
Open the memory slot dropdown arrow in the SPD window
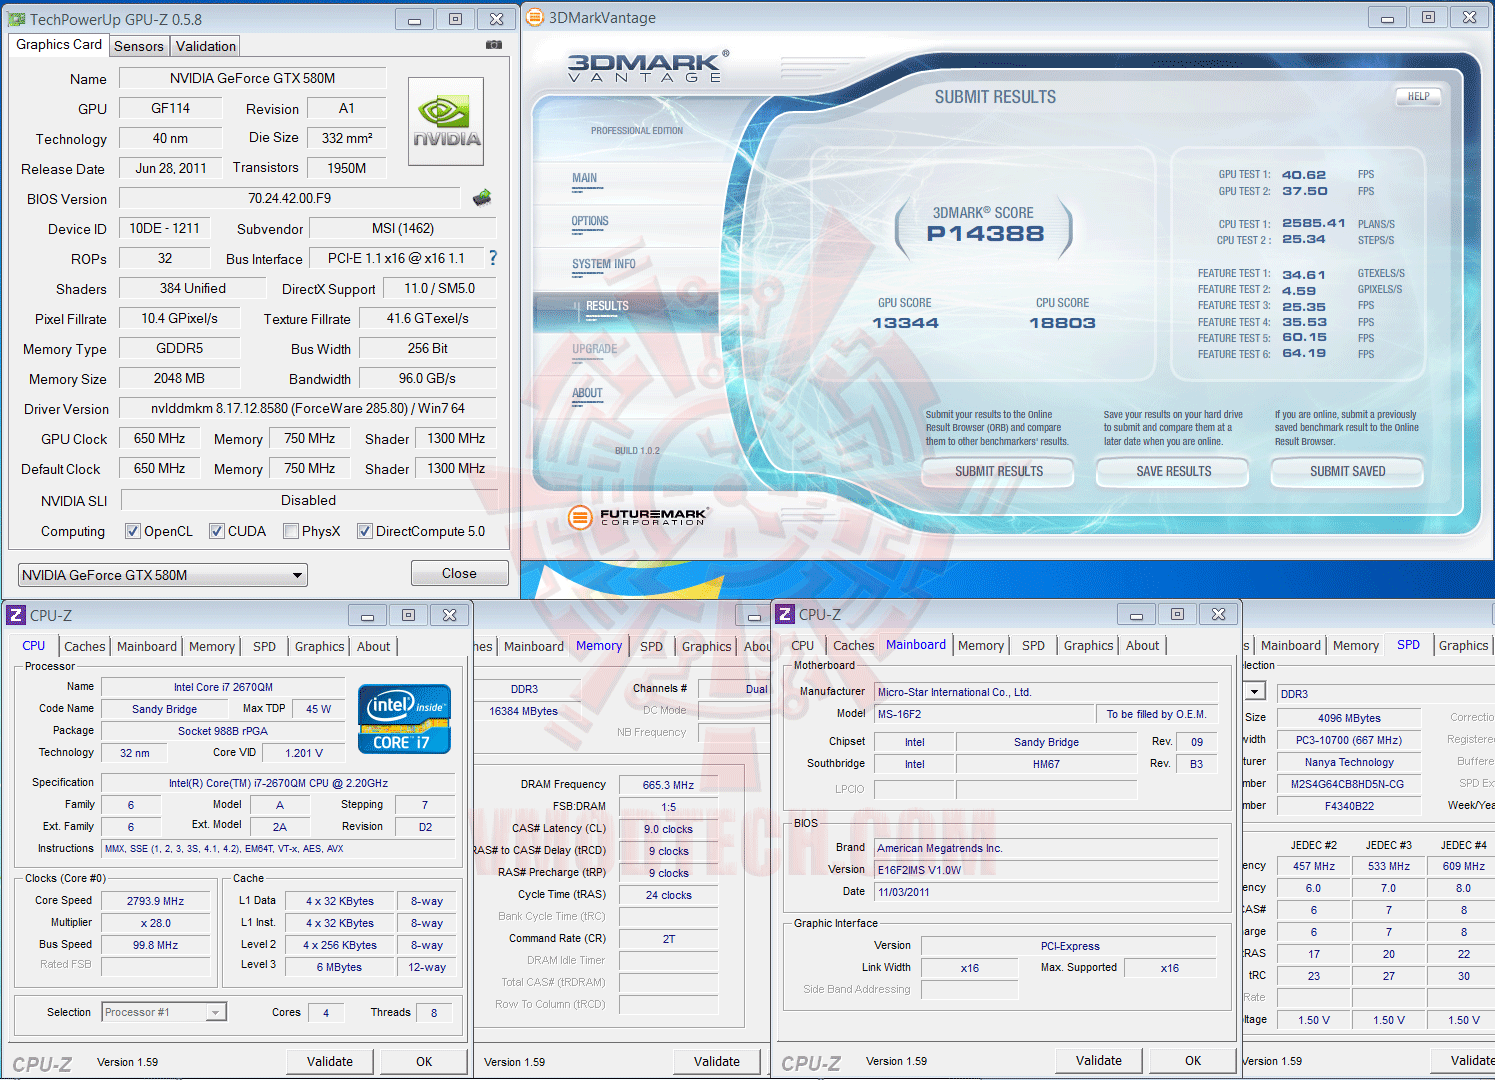(1255, 692)
